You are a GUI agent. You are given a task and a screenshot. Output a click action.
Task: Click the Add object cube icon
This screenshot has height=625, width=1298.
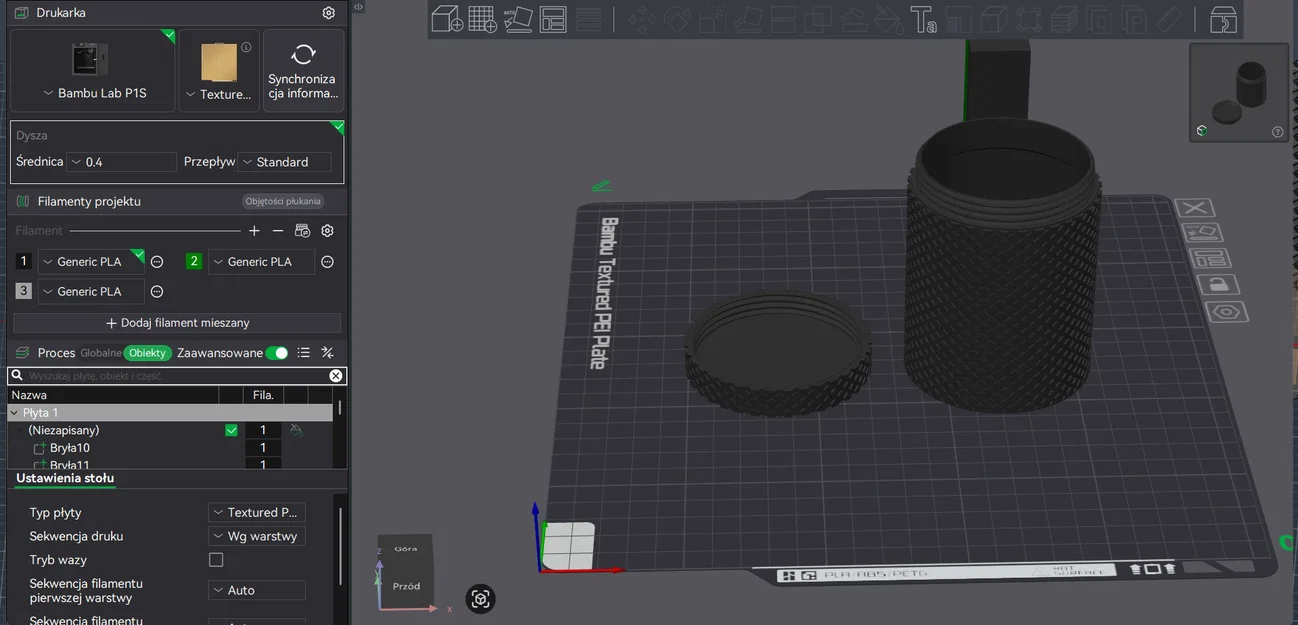(446, 19)
